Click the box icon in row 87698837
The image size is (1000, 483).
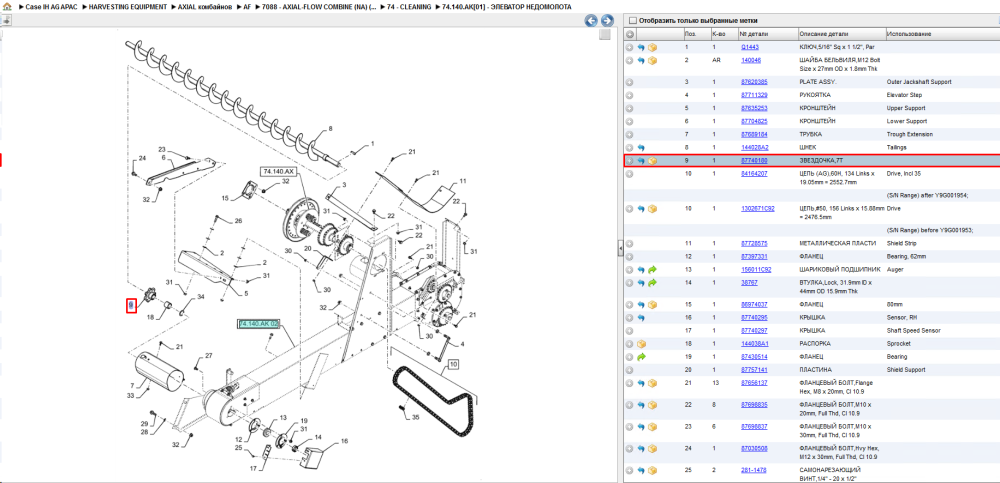pyautogui.click(x=652, y=427)
